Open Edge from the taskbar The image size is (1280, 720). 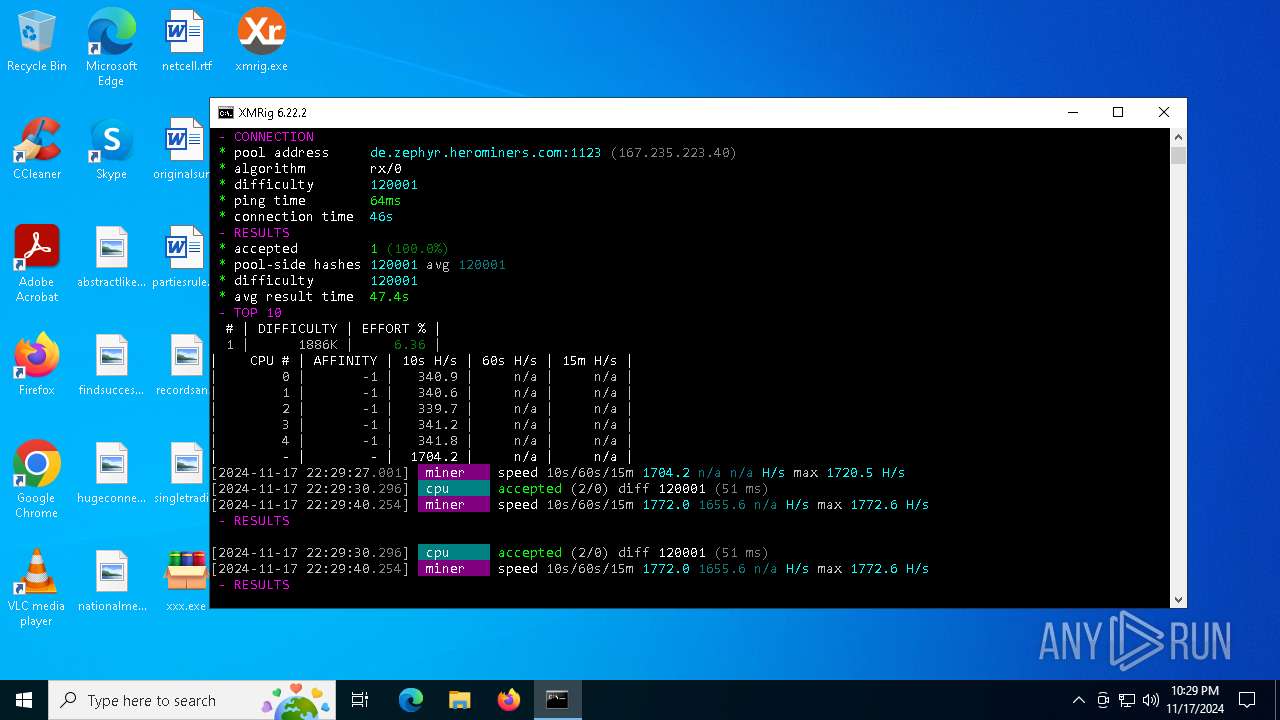[411, 700]
